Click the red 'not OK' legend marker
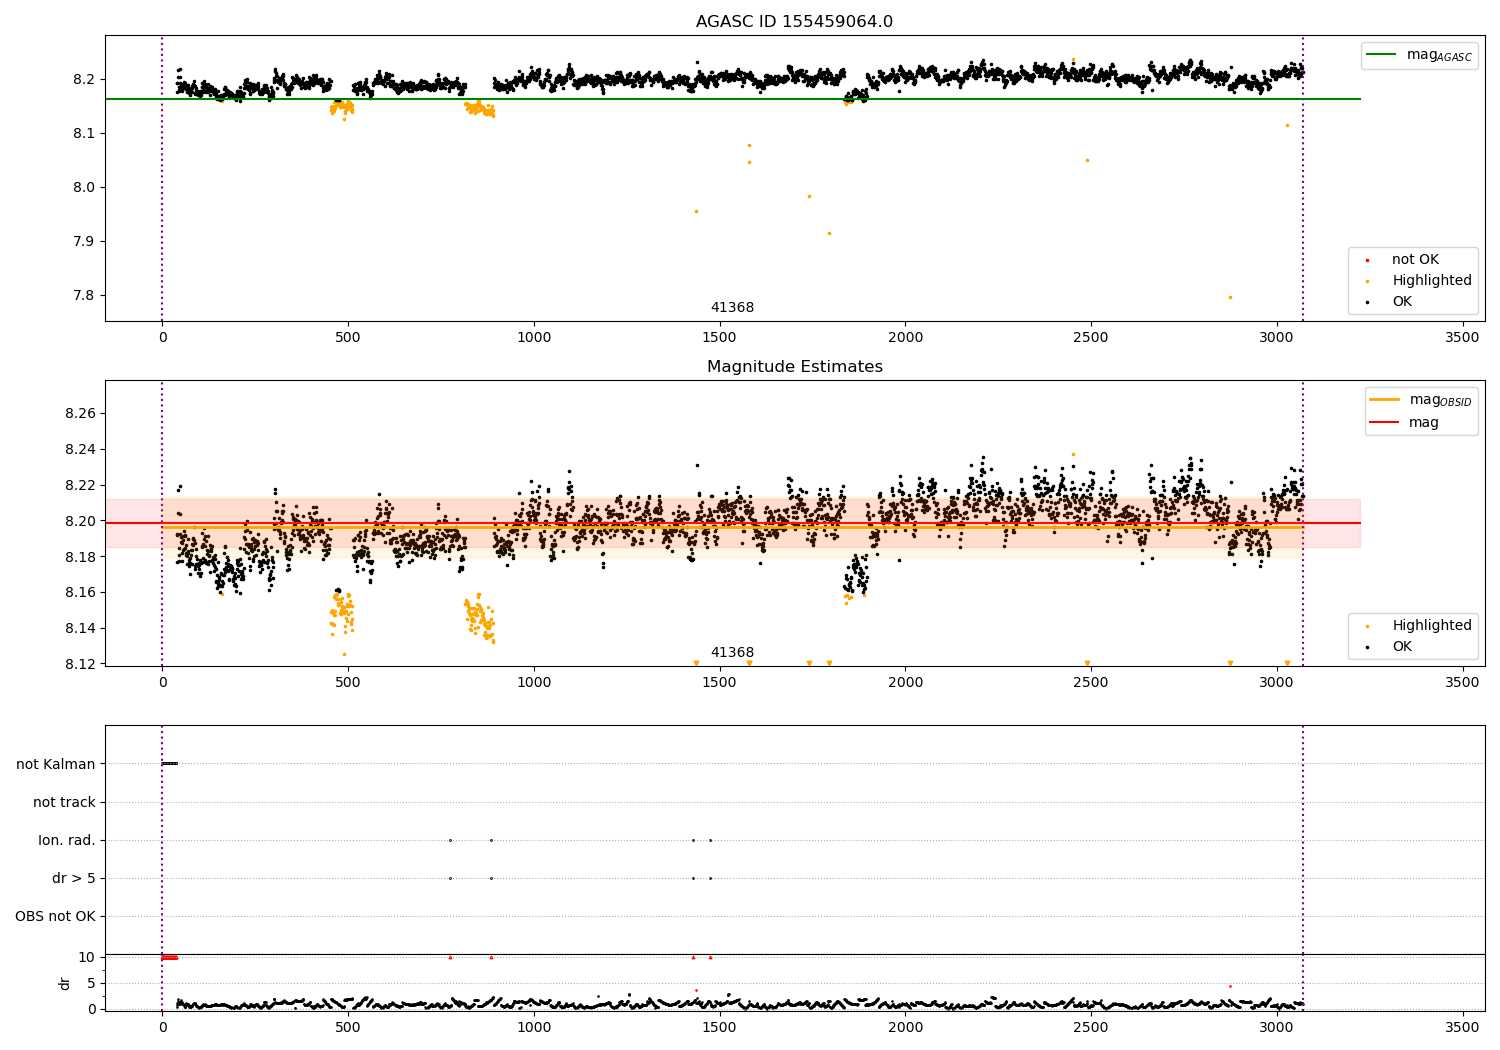Screen dimensions: 1500x1050 point(1368,260)
